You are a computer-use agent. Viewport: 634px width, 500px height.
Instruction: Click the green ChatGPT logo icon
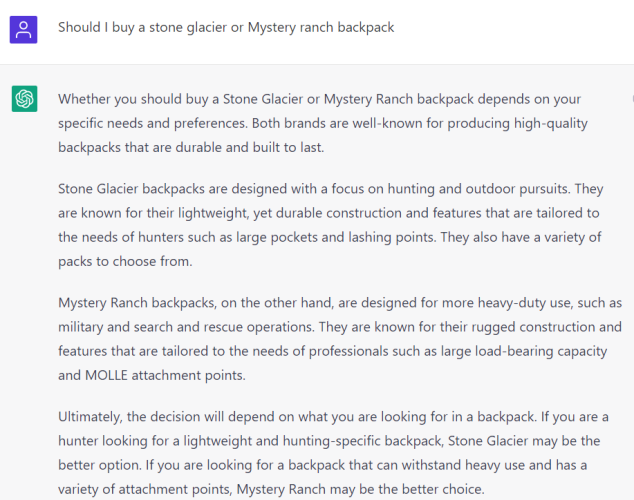(x=24, y=99)
